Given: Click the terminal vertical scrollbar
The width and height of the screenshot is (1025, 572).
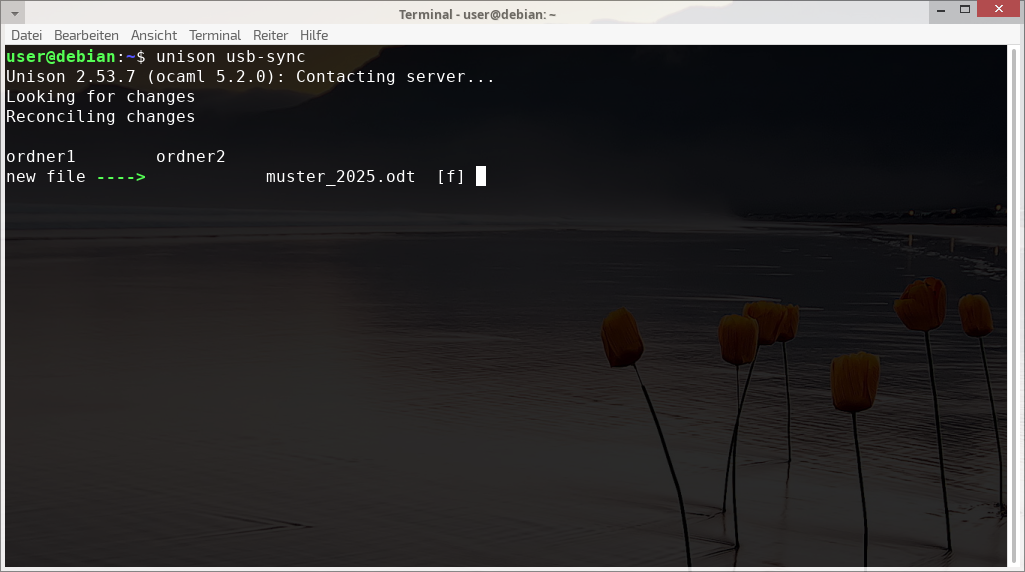Looking at the screenshot, I should pos(1014,305).
